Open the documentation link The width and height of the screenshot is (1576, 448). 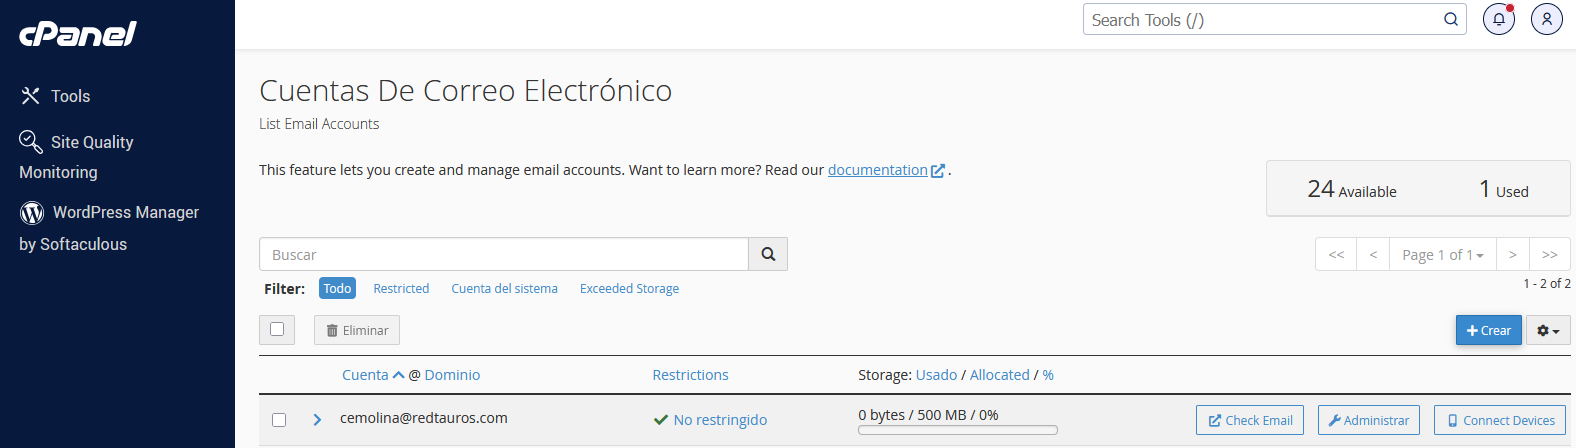point(877,170)
